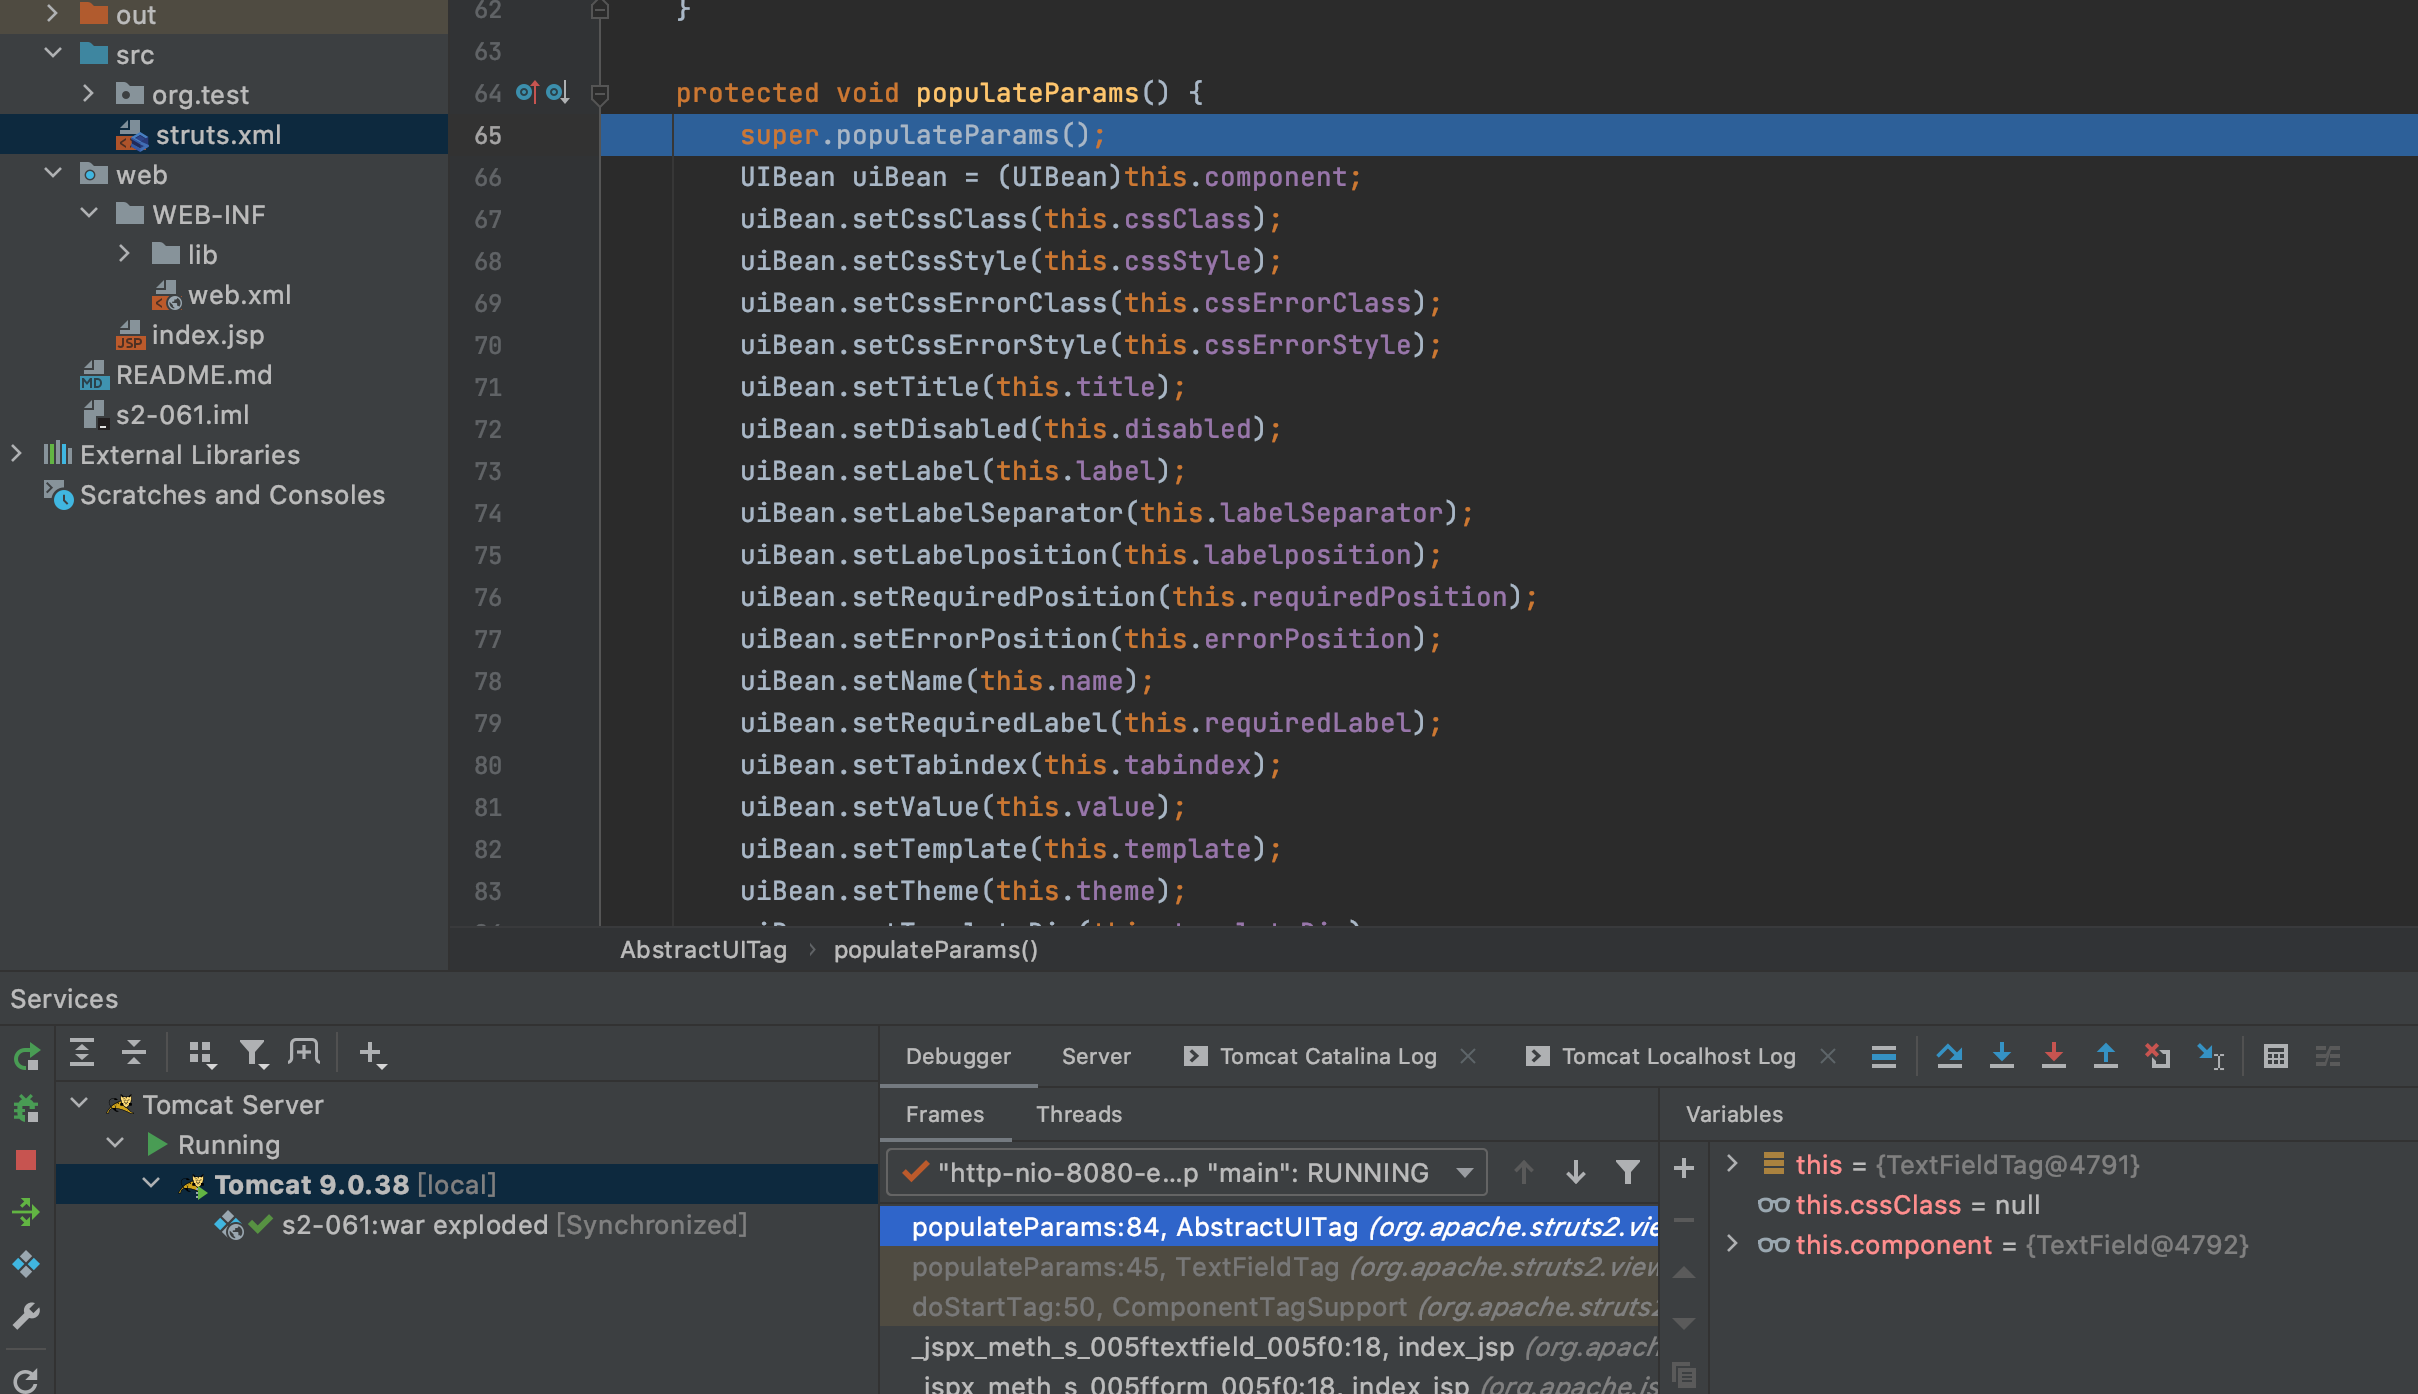Collapse the Tomcat Server node
Image resolution: width=2418 pixels, height=1394 pixels.
[x=79, y=1103]
